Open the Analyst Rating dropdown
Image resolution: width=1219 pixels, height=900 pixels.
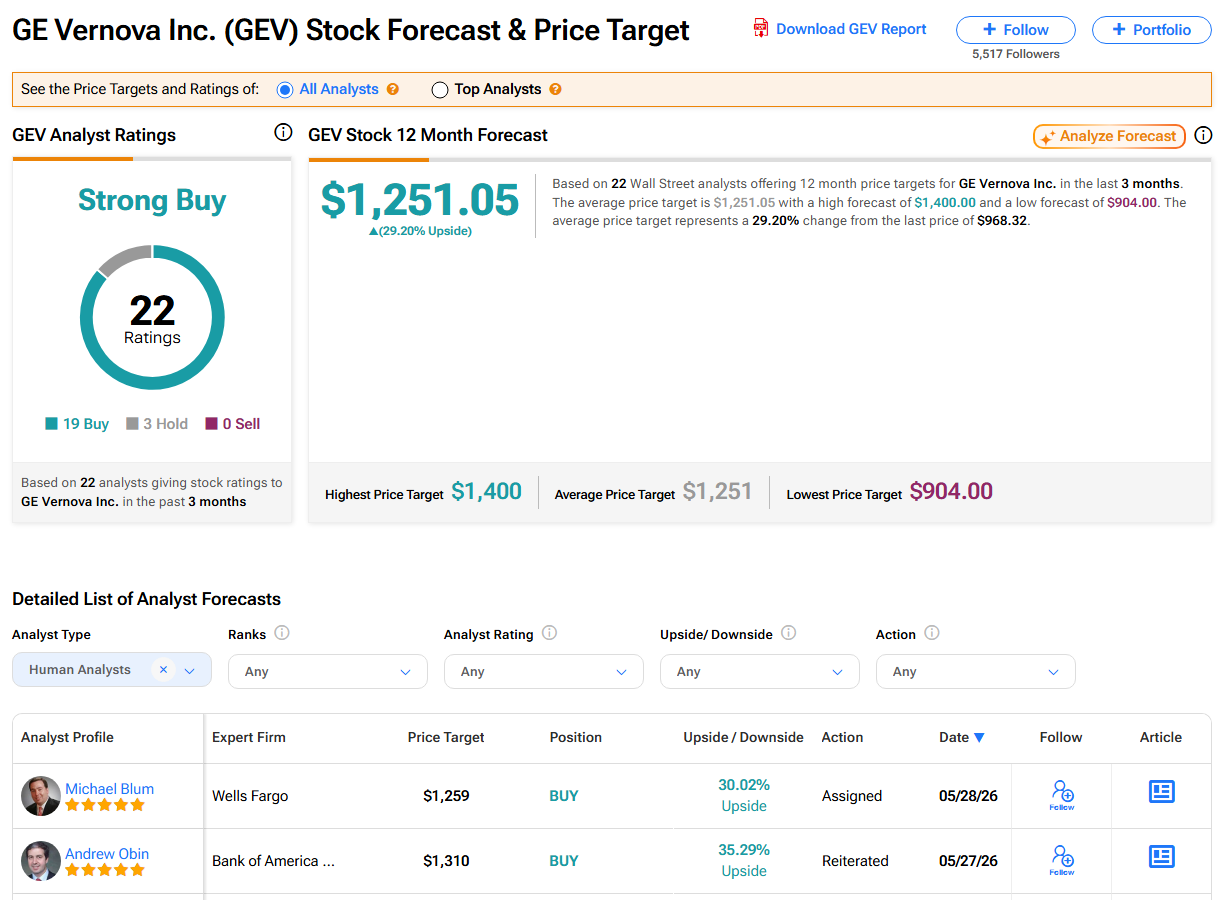coord(544,671)
